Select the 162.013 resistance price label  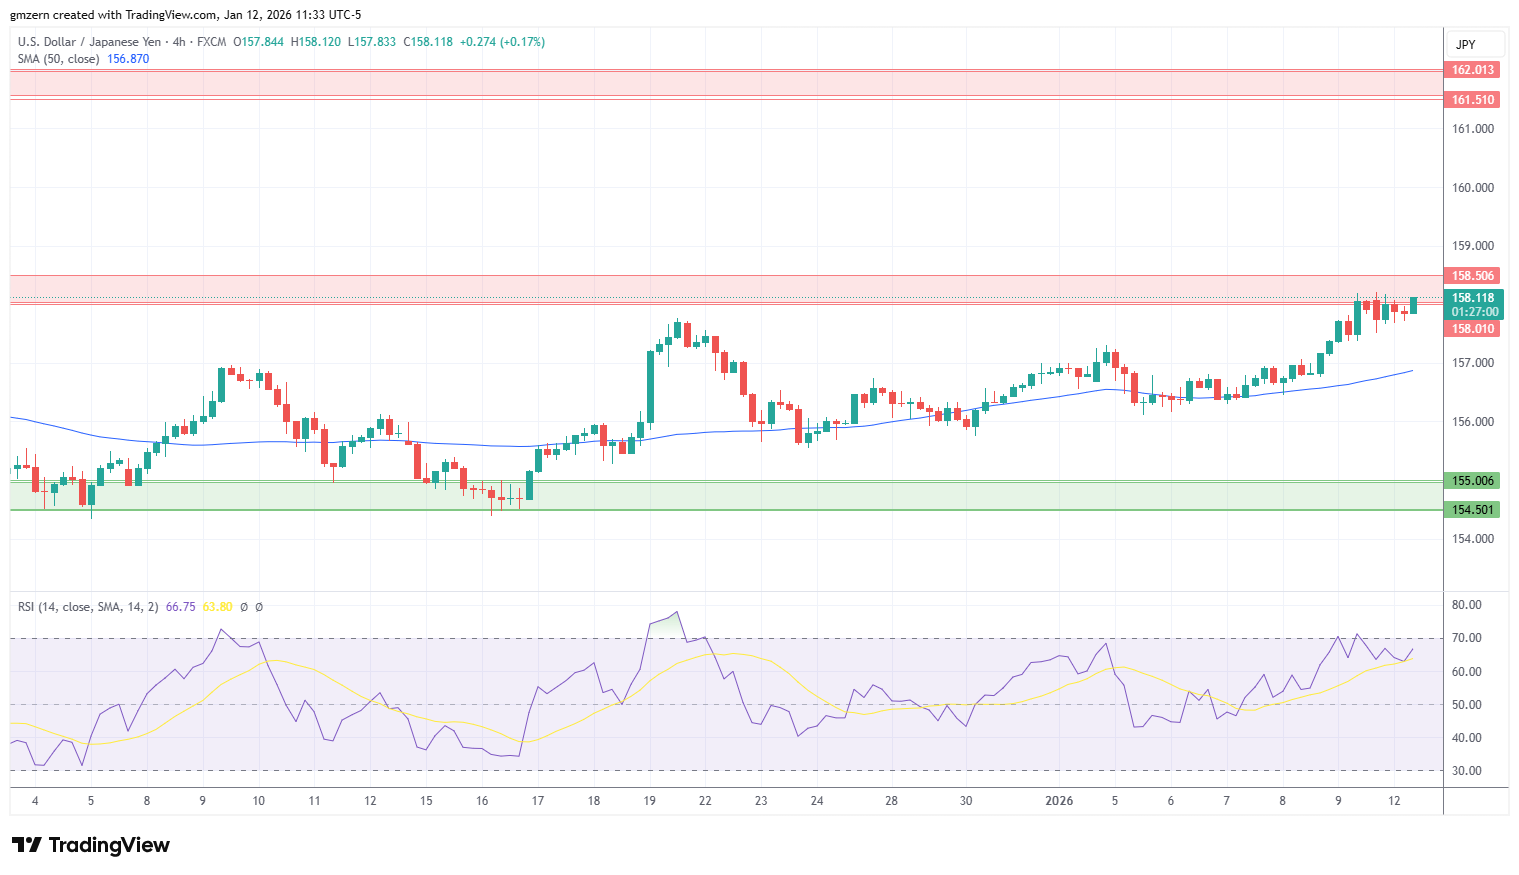pyautogui.click(x=1473, y=70)
